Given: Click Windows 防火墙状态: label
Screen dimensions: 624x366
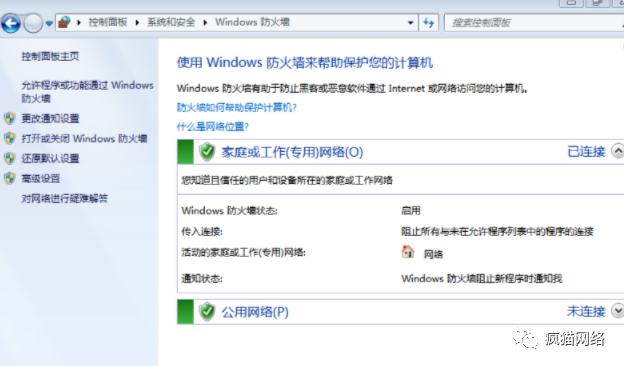Looking at the screenshot, I should (230, 210).
